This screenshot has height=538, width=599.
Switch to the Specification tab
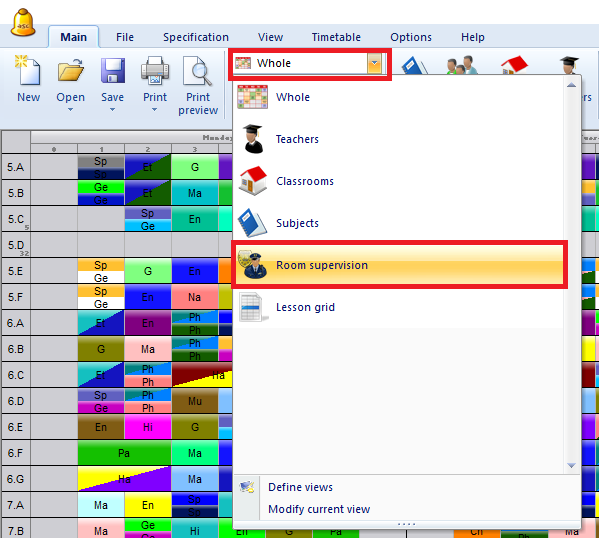pos(196,37)
